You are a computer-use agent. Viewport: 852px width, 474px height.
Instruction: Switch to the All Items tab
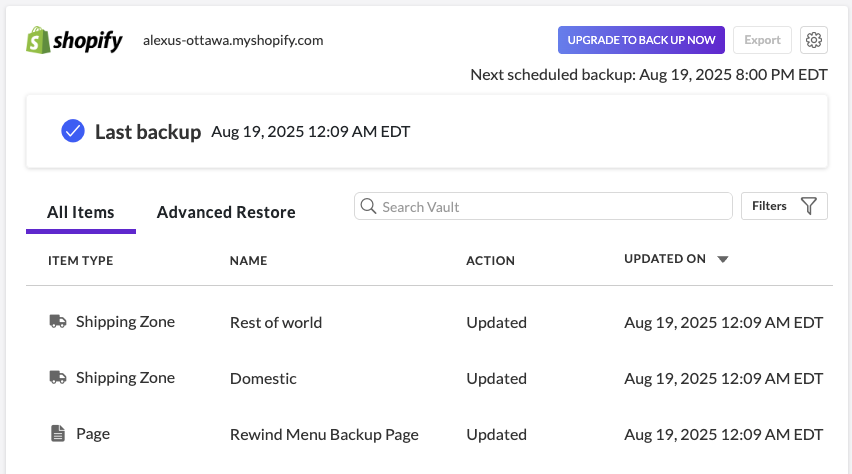tap(80, 212)
